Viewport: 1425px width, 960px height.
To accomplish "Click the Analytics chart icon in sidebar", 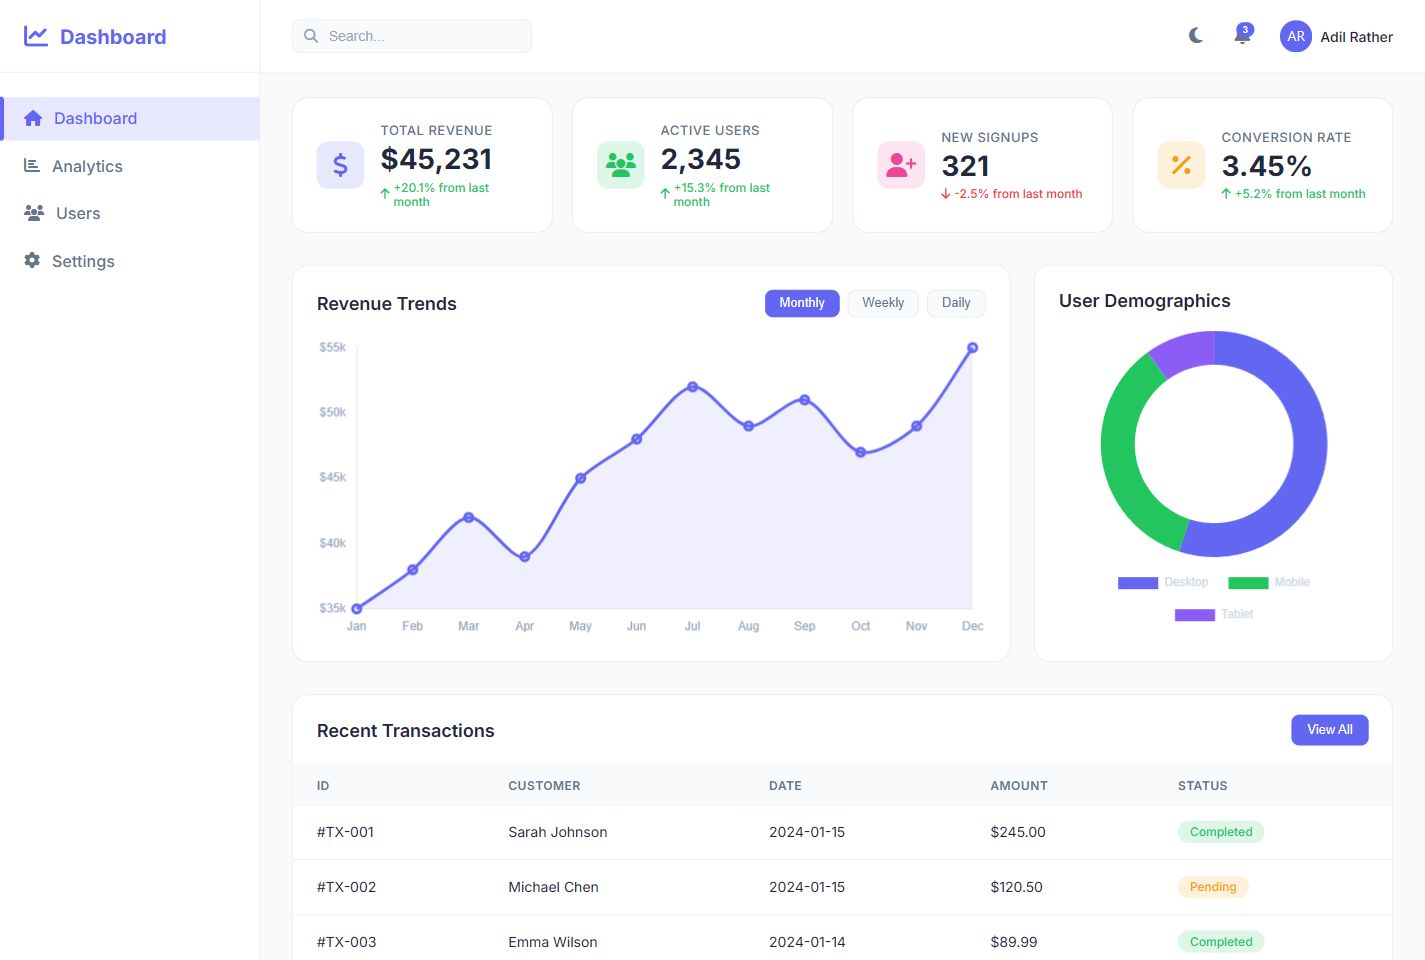I will pos(32,166).
